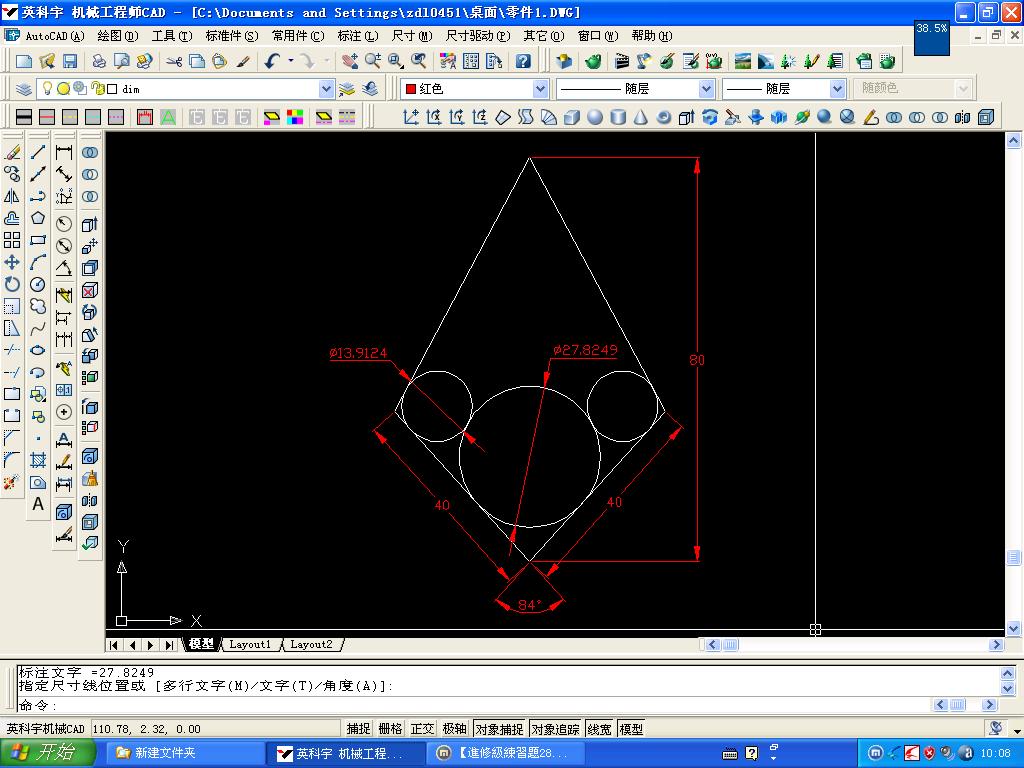Click the 开始 Start button
The width and height of the screenshot is (1024, 768).
47,752
